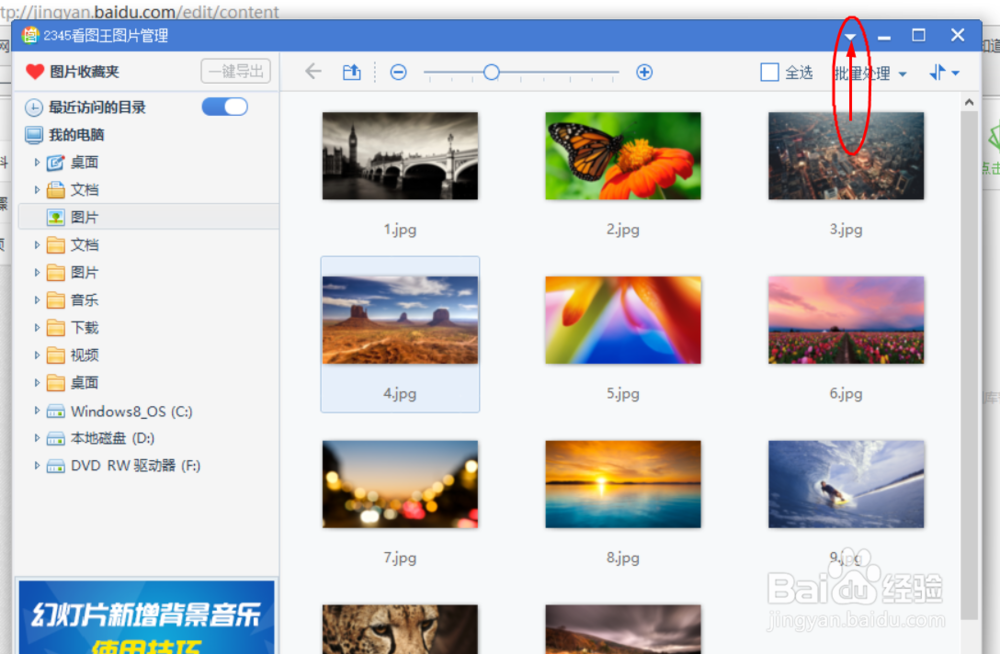Image resolution: width=1000 pixels, height=654 pixels.
Task: Open the 1.jpg bridge thumbnail
Action: (400, 156)
